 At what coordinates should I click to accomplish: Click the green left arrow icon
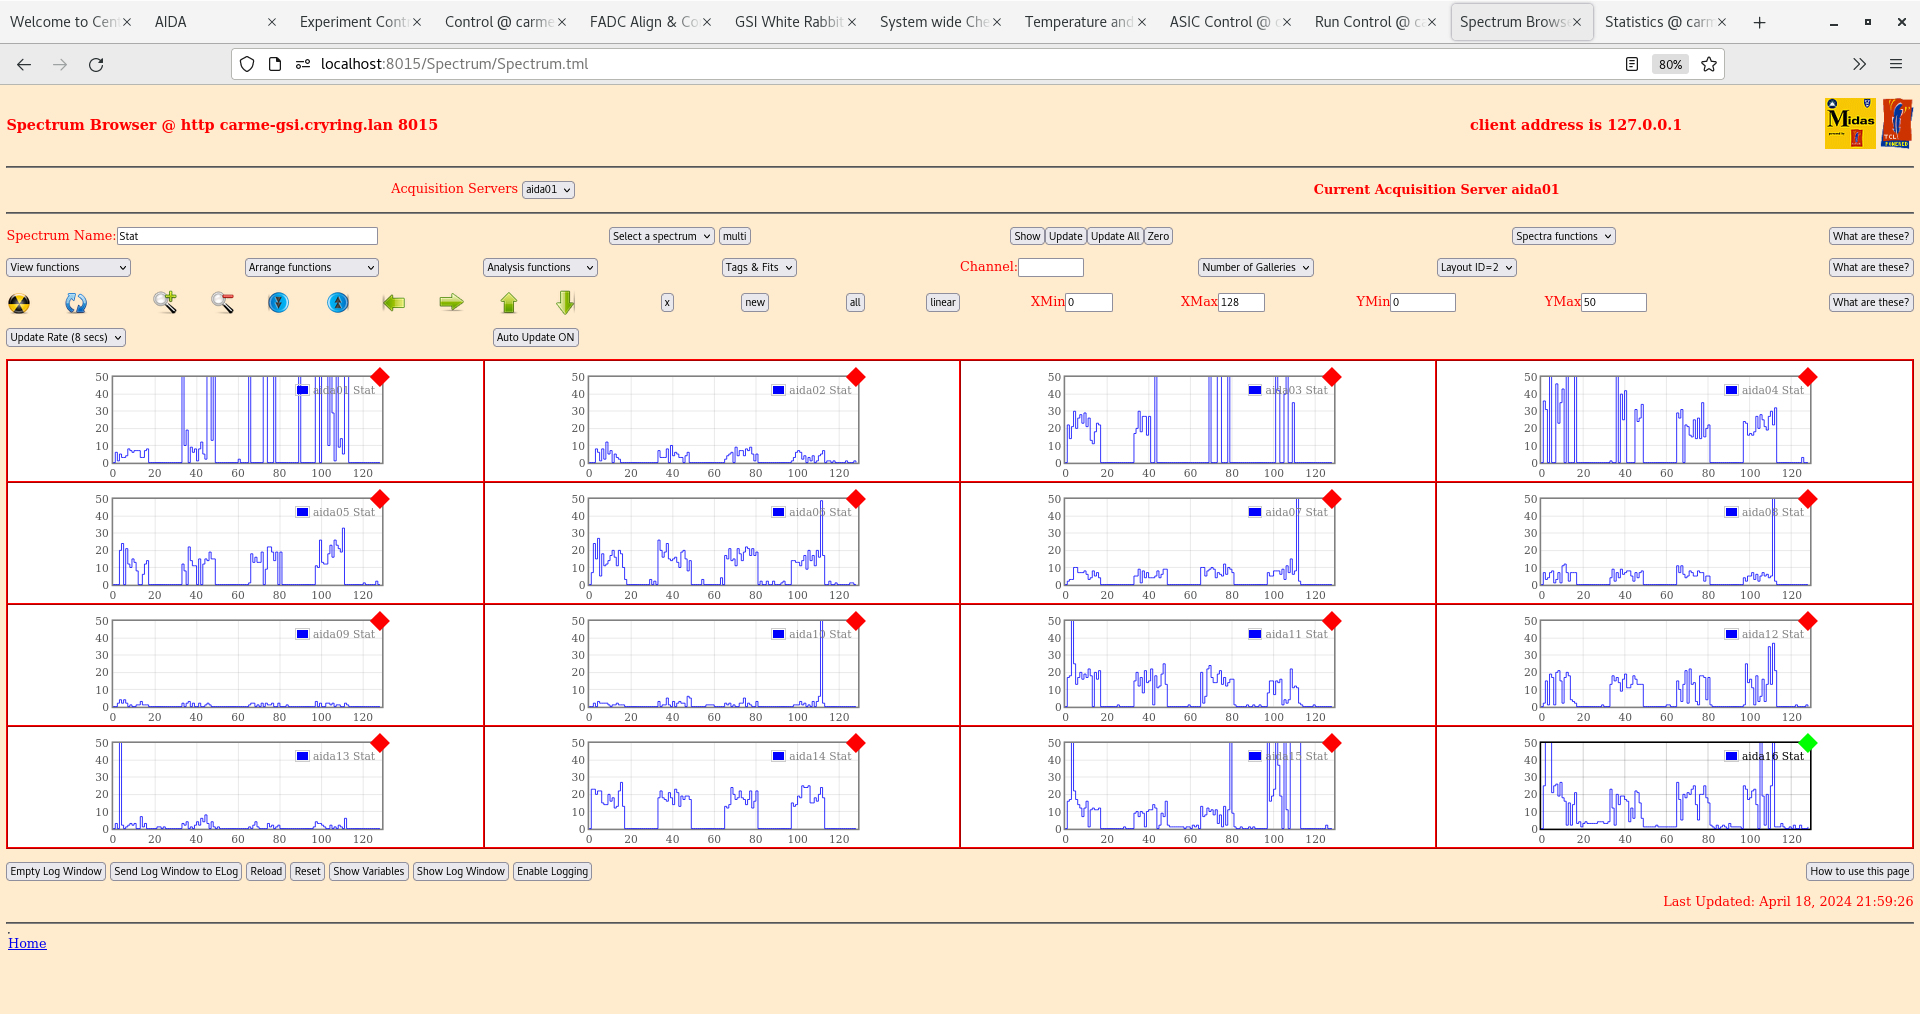coord(394,302)
